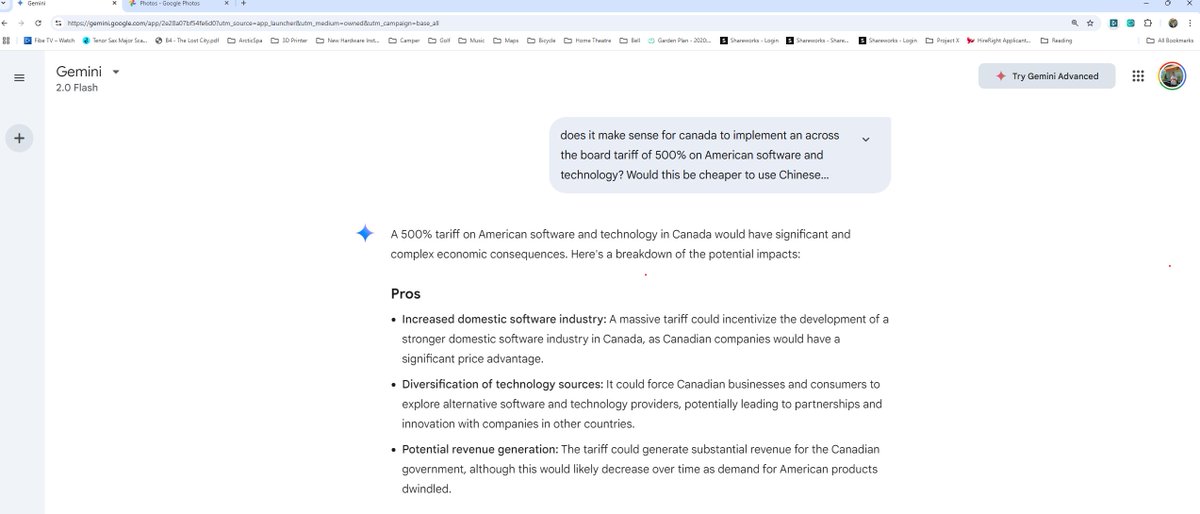Screen dimensions: 1200x514
Task: View site information icon in address bar
Action: coord(58,22)
